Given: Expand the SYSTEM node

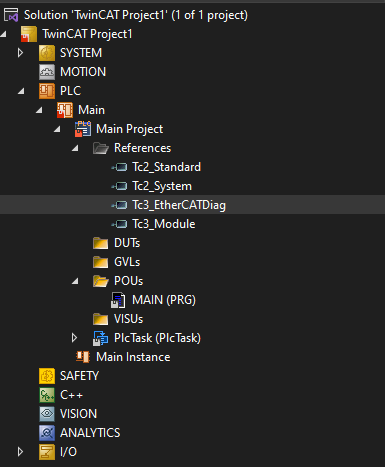Looking at the screenshot, I should [20, 53].
